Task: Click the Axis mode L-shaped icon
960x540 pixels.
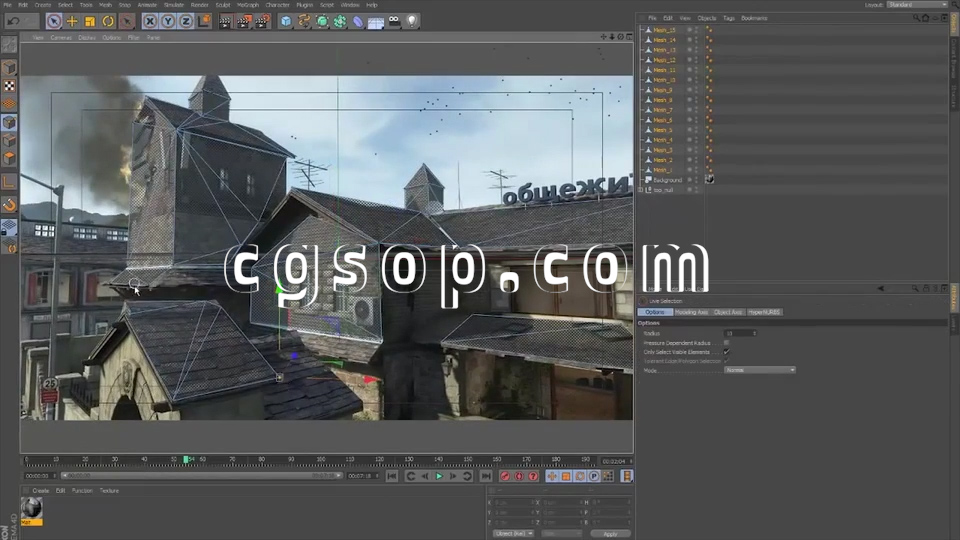Action: point(9,182)
